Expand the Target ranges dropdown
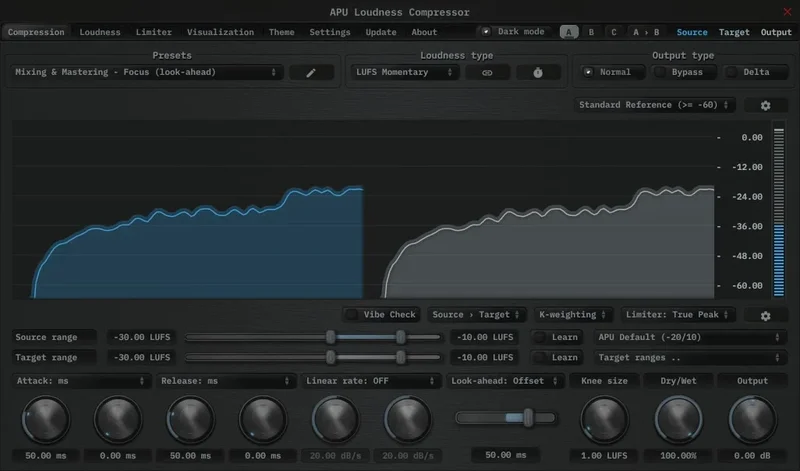800x471 pixels. click(x=689, y=357)
